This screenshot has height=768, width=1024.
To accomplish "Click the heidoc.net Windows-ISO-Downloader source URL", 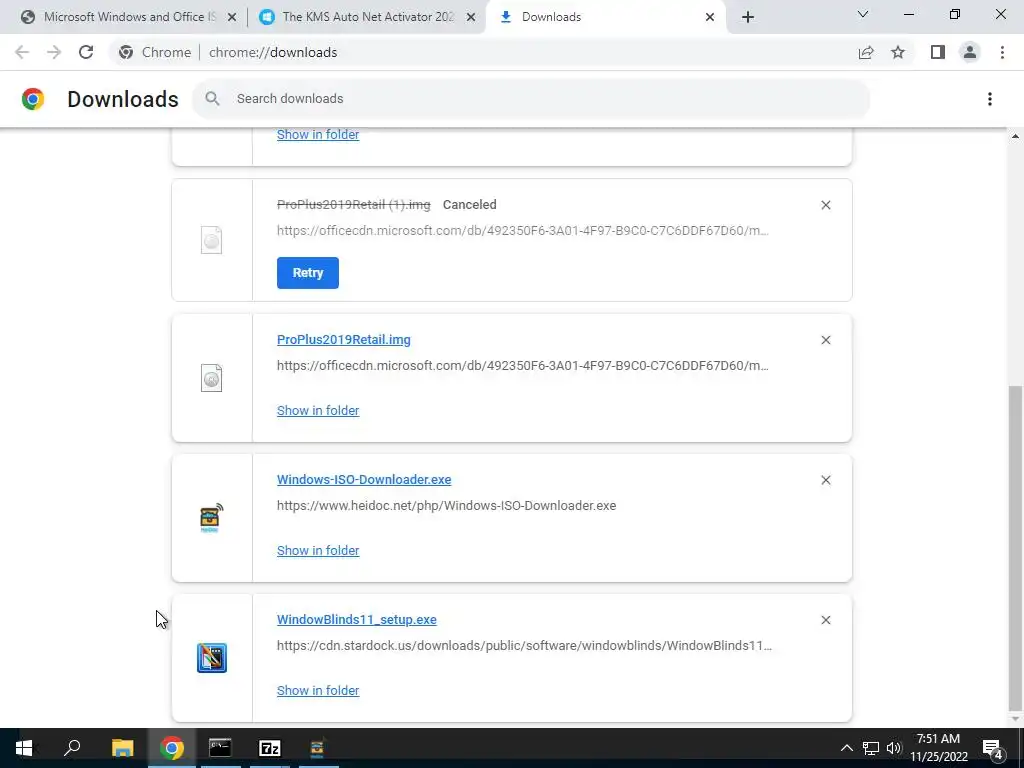I will (446, 505).
